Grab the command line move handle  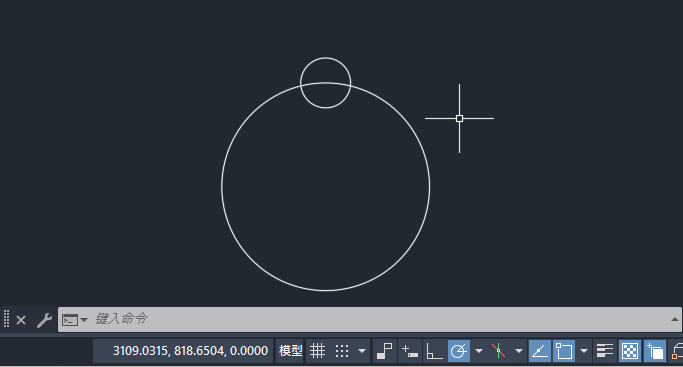tap(7, 319)
